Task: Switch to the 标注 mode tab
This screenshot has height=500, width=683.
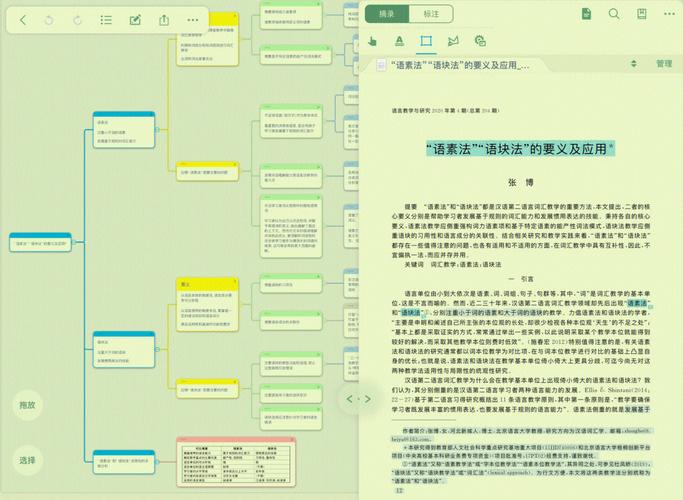Action: click(x=431, y=14)
